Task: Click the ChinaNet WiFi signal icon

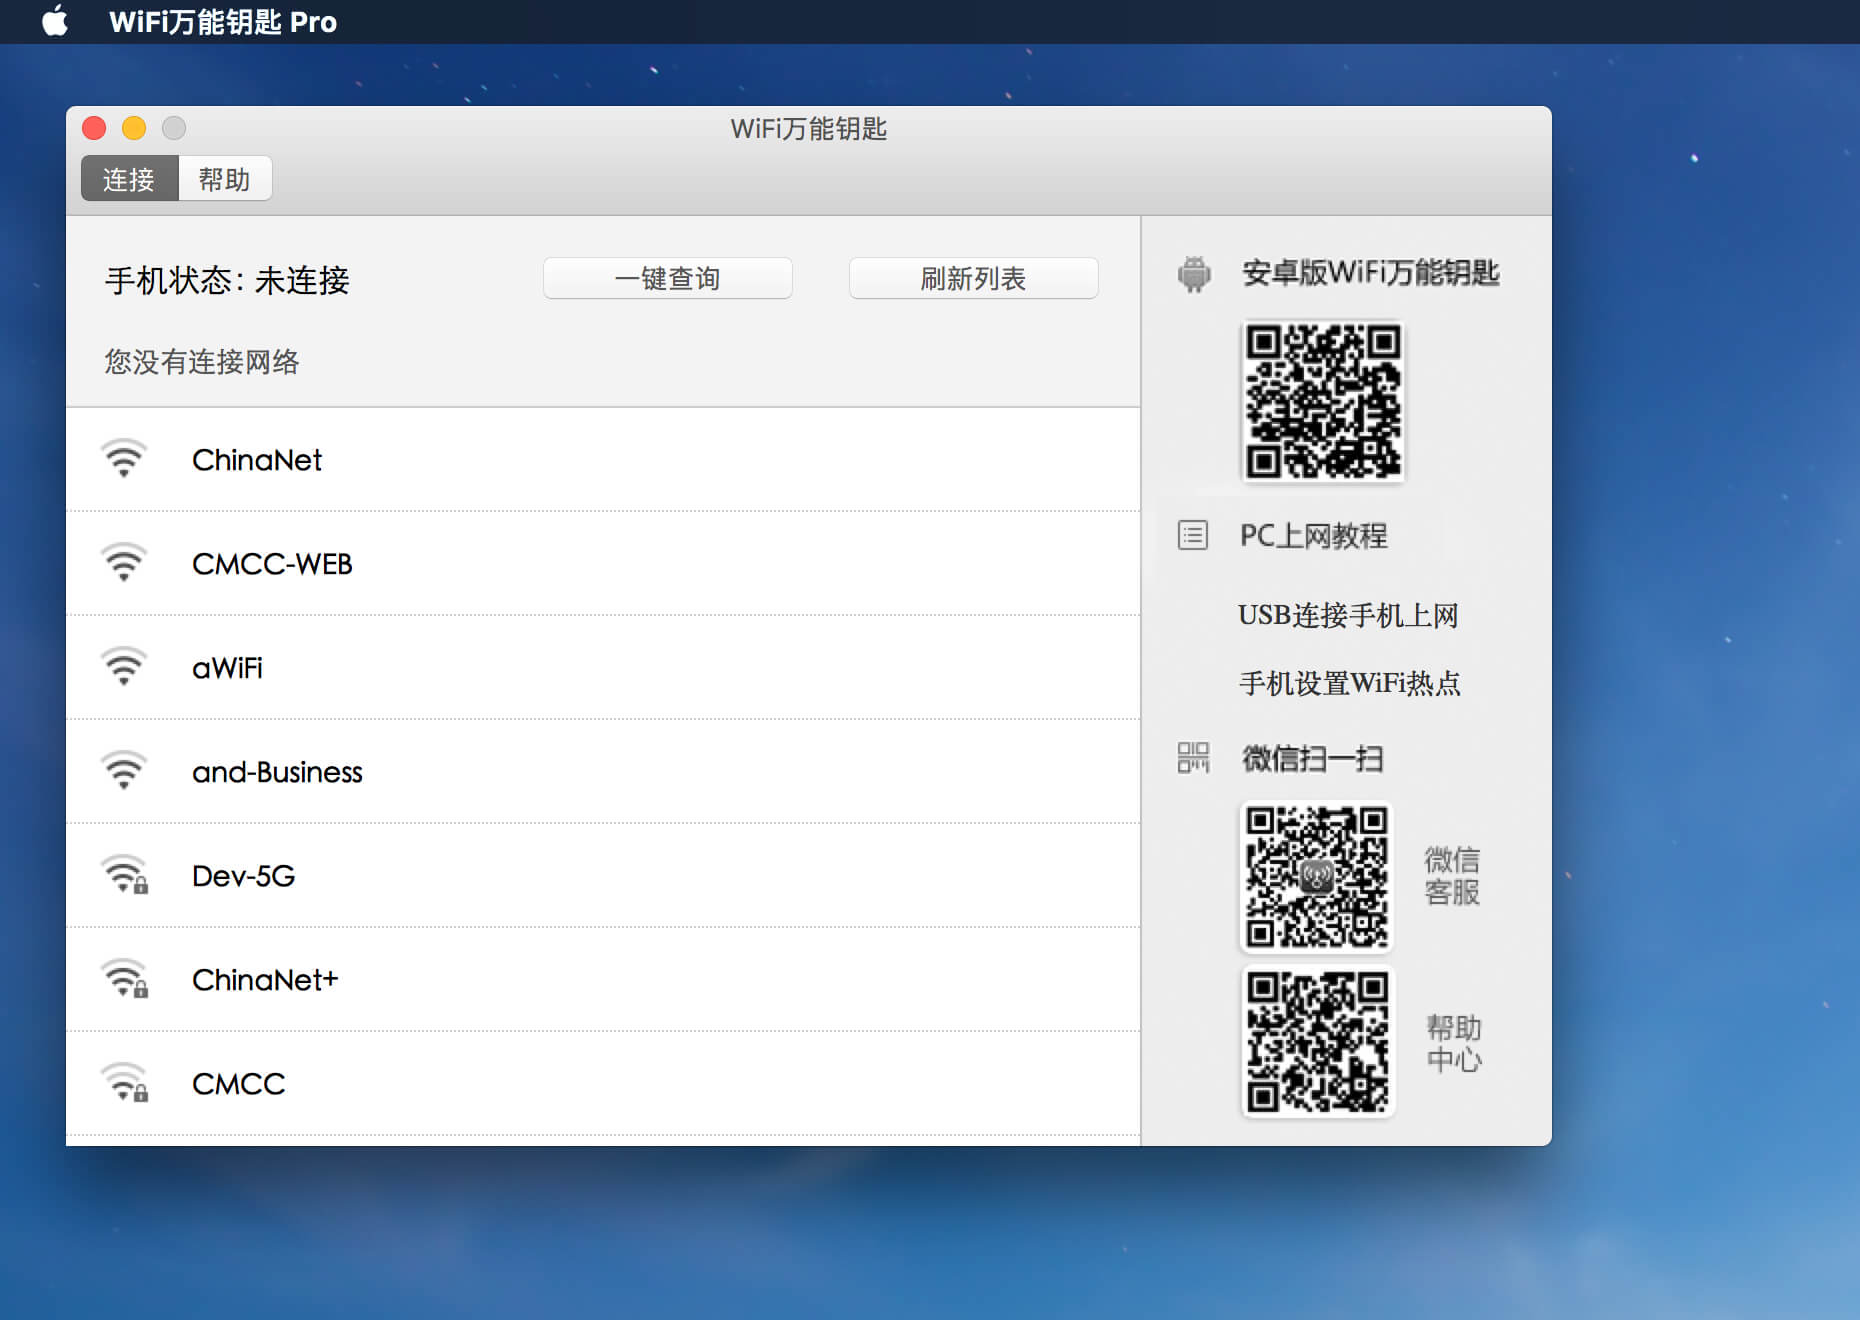Action: (124, 459)
